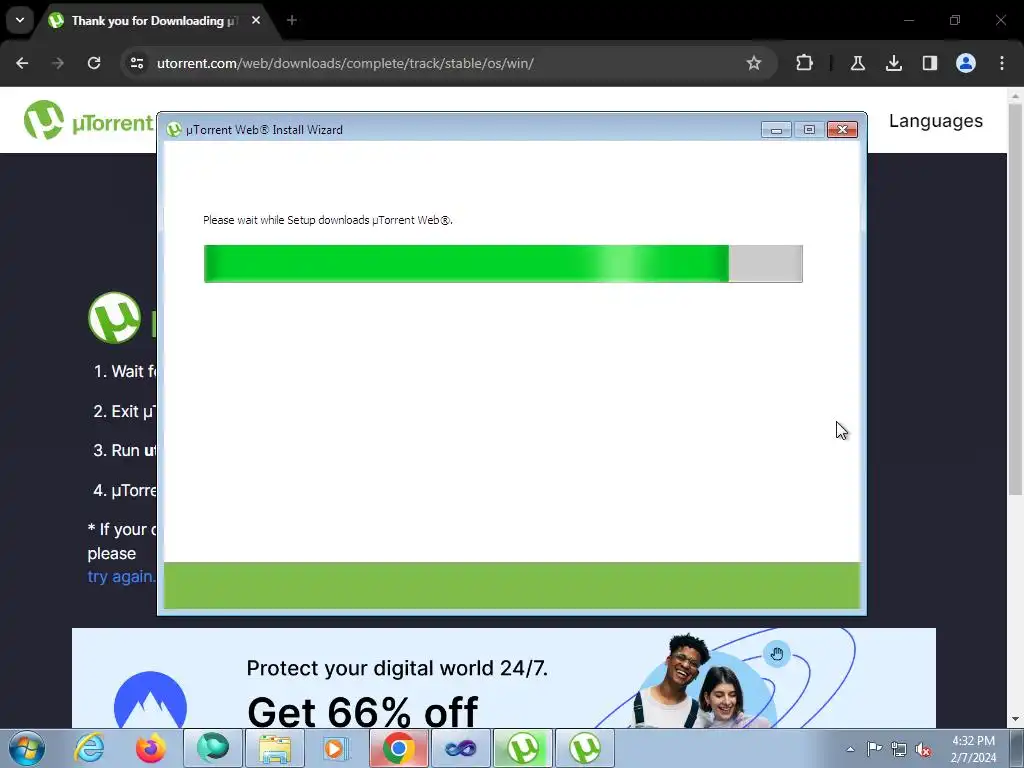This screenshot has width=1024, height=768.
Task: Launch Firefox from the taskbar
Action: 151,748
